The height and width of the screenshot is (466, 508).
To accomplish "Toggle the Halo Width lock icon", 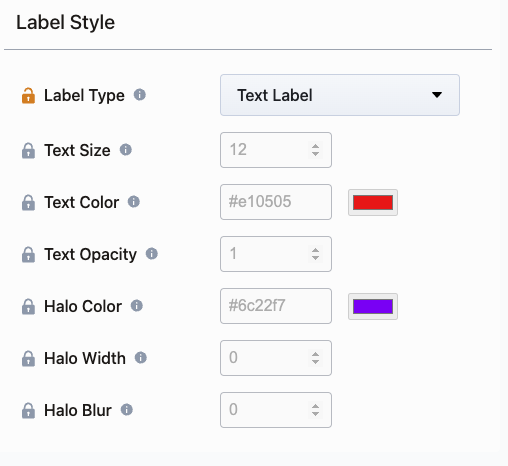I will point(28,359).
